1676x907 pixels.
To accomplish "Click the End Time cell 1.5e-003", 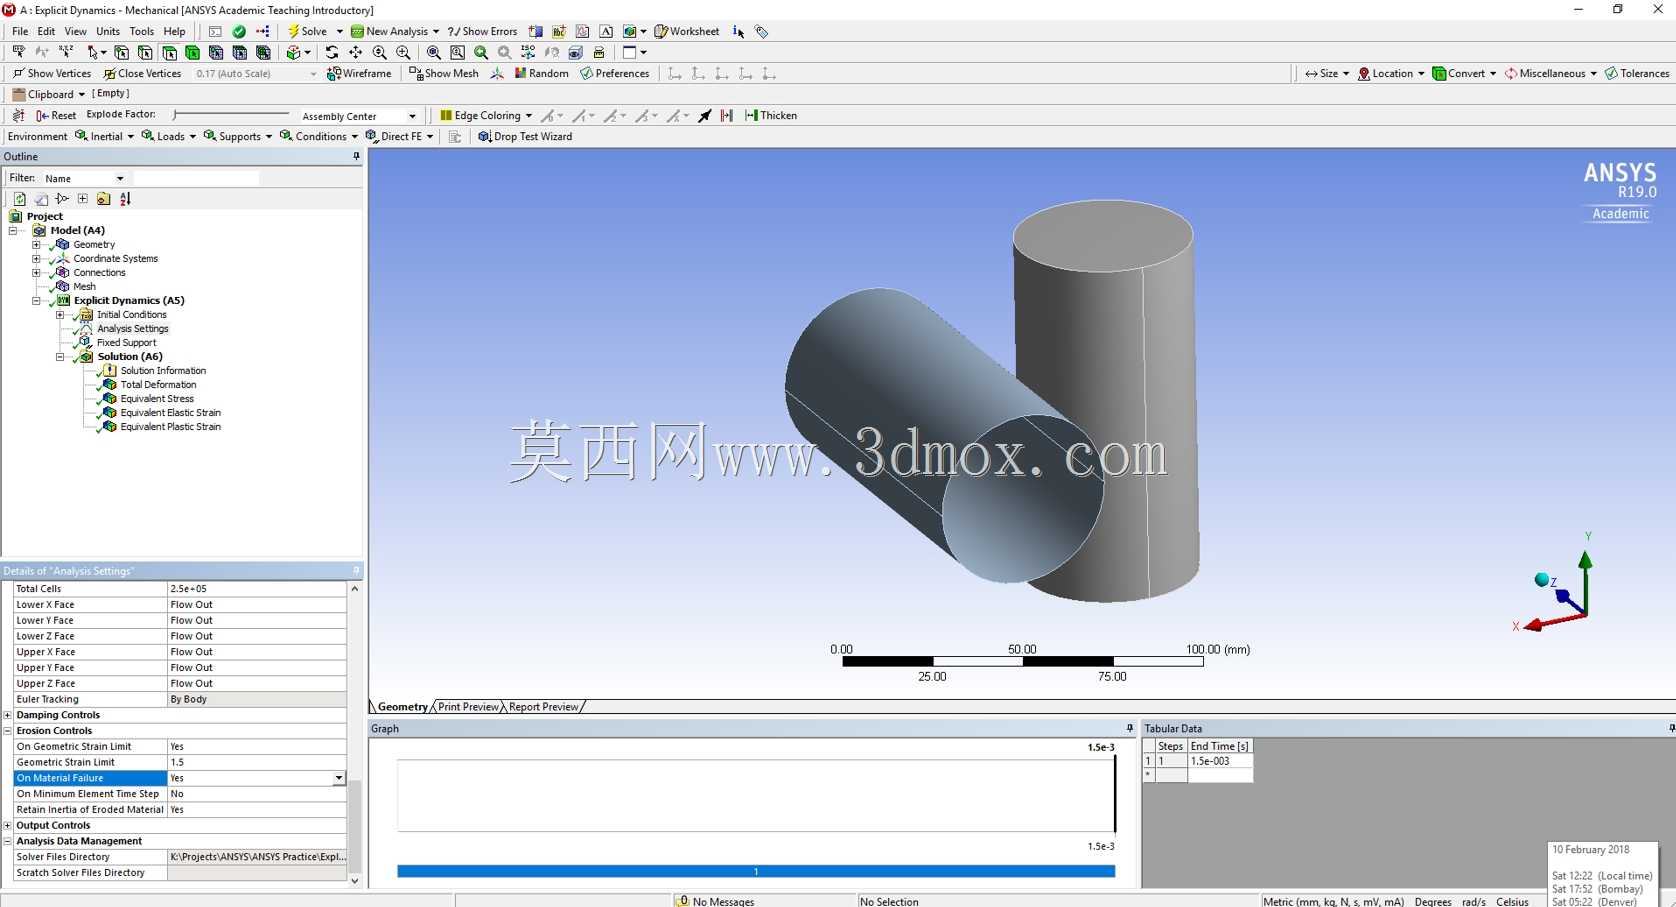I will pyautogui.click(x=1219, y=761).
